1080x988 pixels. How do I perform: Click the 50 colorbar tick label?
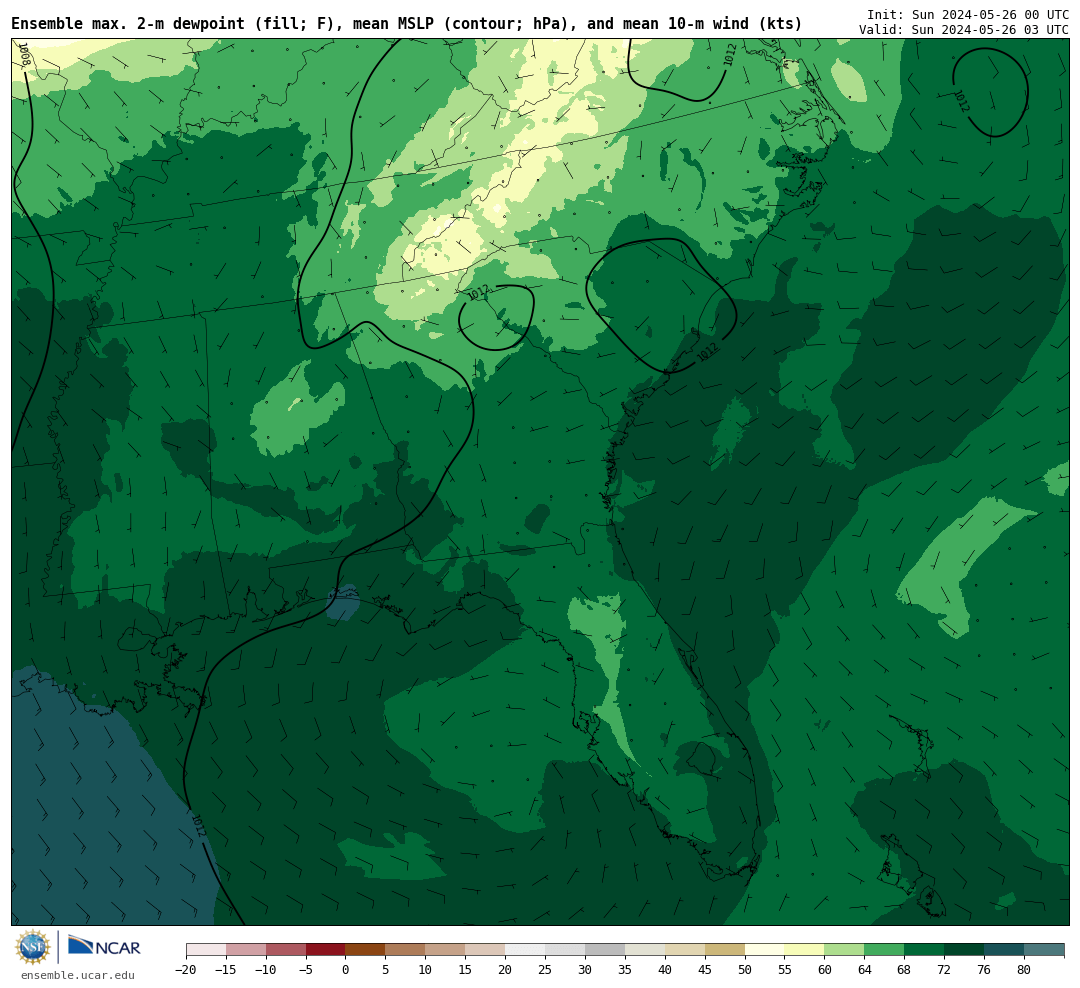click(745, 970)
